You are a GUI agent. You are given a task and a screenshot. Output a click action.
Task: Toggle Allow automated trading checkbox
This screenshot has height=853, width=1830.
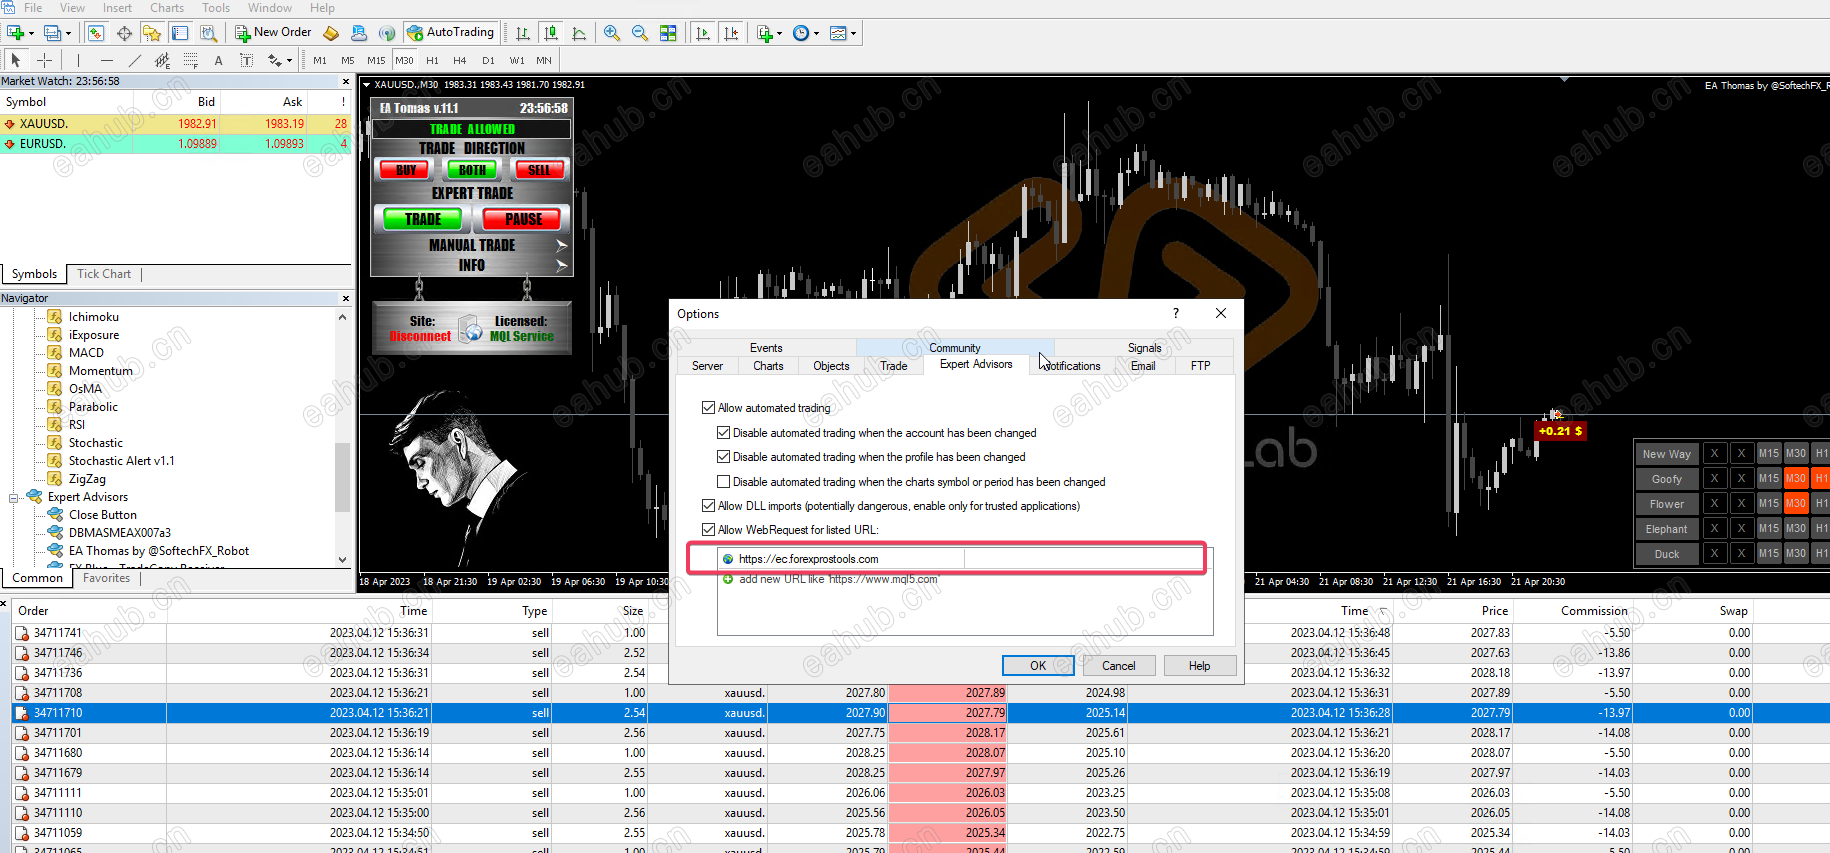709,408
